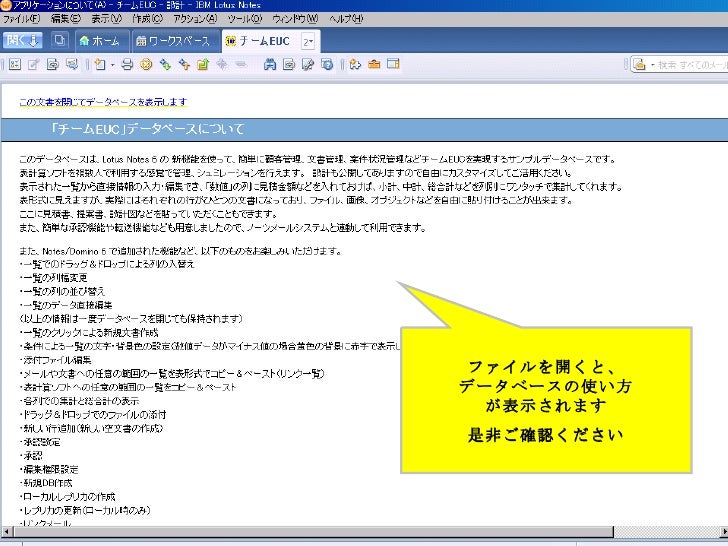Click the line ・ローカルレプリカの作成
Image resolution: width=728 pixels, height=546 pixels.
point(68,497)
